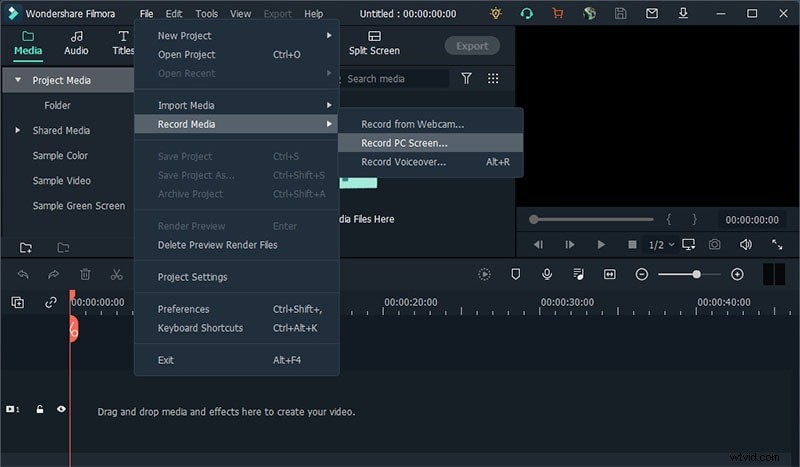Expand the Shared Media tree

point(18,130)
